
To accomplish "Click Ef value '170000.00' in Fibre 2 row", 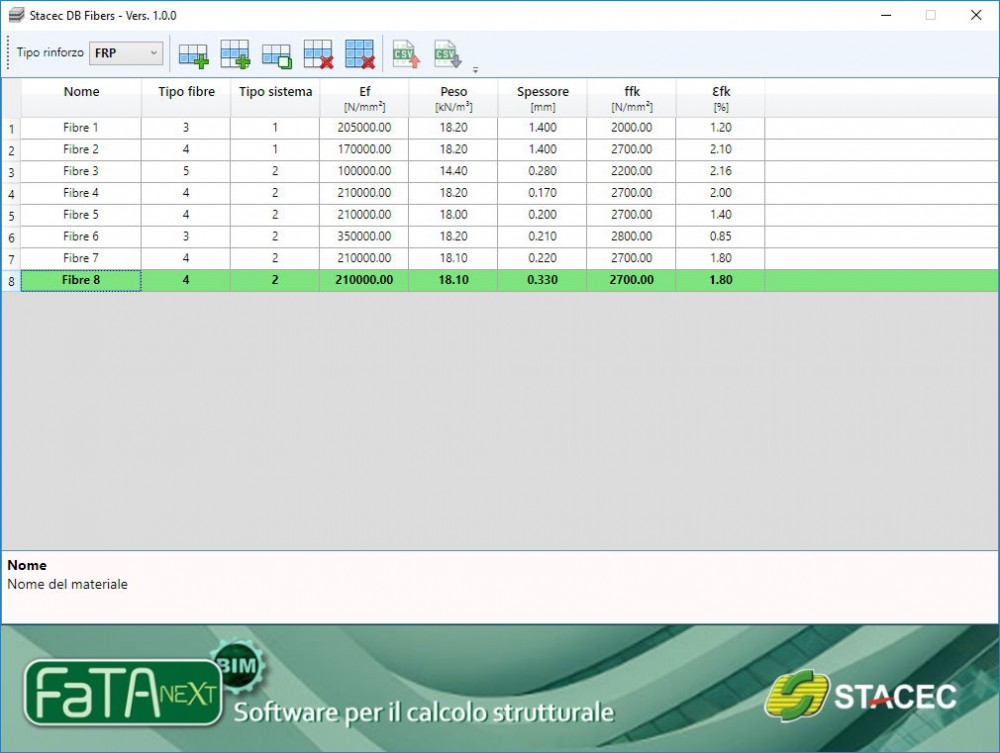I will pyautogui.click(x=364, y=150).
